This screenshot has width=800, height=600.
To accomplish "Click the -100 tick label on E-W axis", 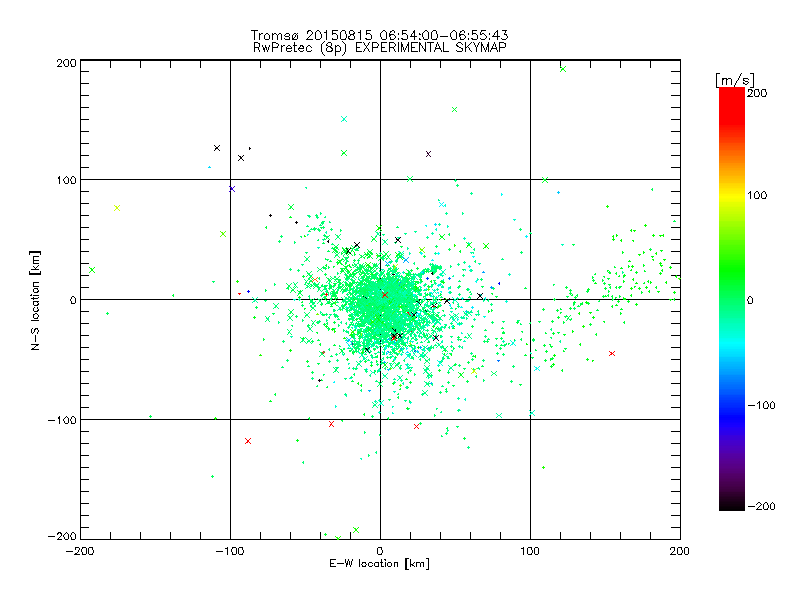I will point(230,551).
